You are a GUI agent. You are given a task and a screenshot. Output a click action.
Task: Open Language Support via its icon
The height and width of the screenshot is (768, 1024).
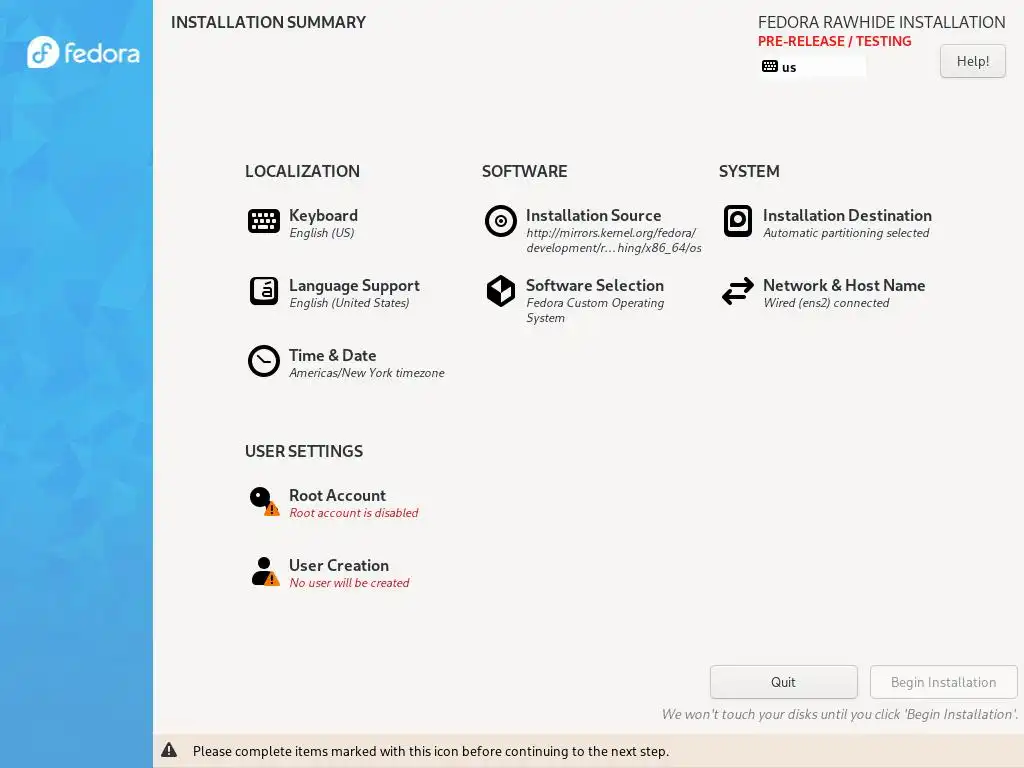264,291
